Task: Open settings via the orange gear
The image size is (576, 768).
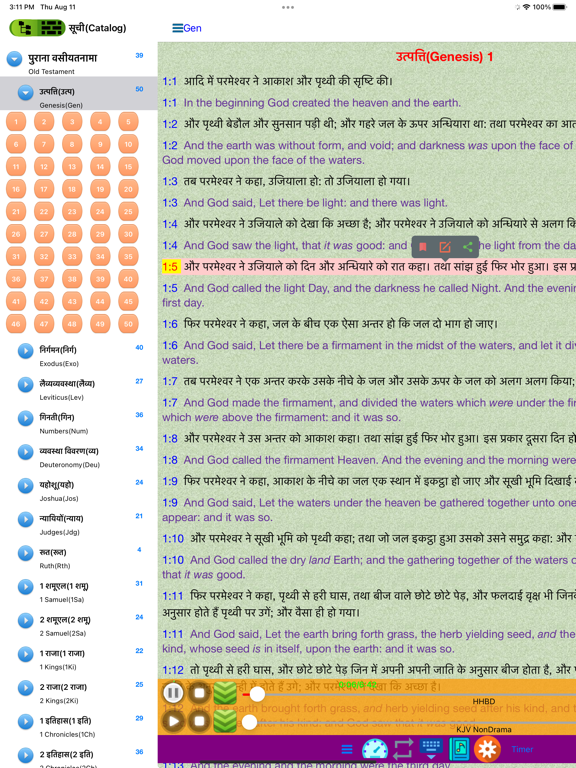Action: click(487, 749)
